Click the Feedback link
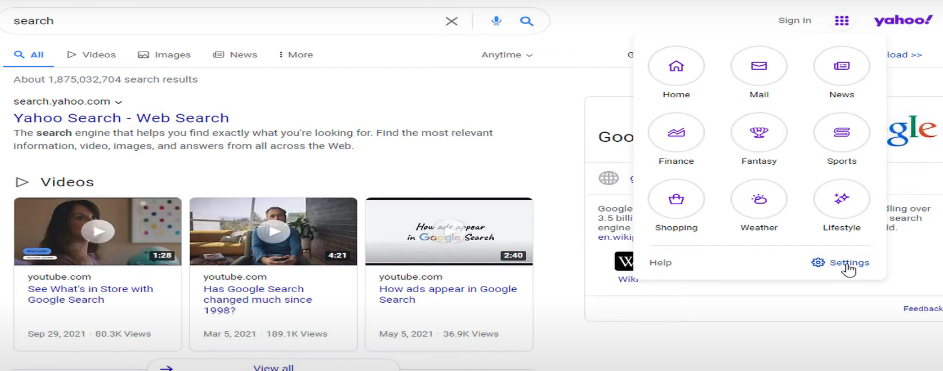 click(x=923, y=308)
